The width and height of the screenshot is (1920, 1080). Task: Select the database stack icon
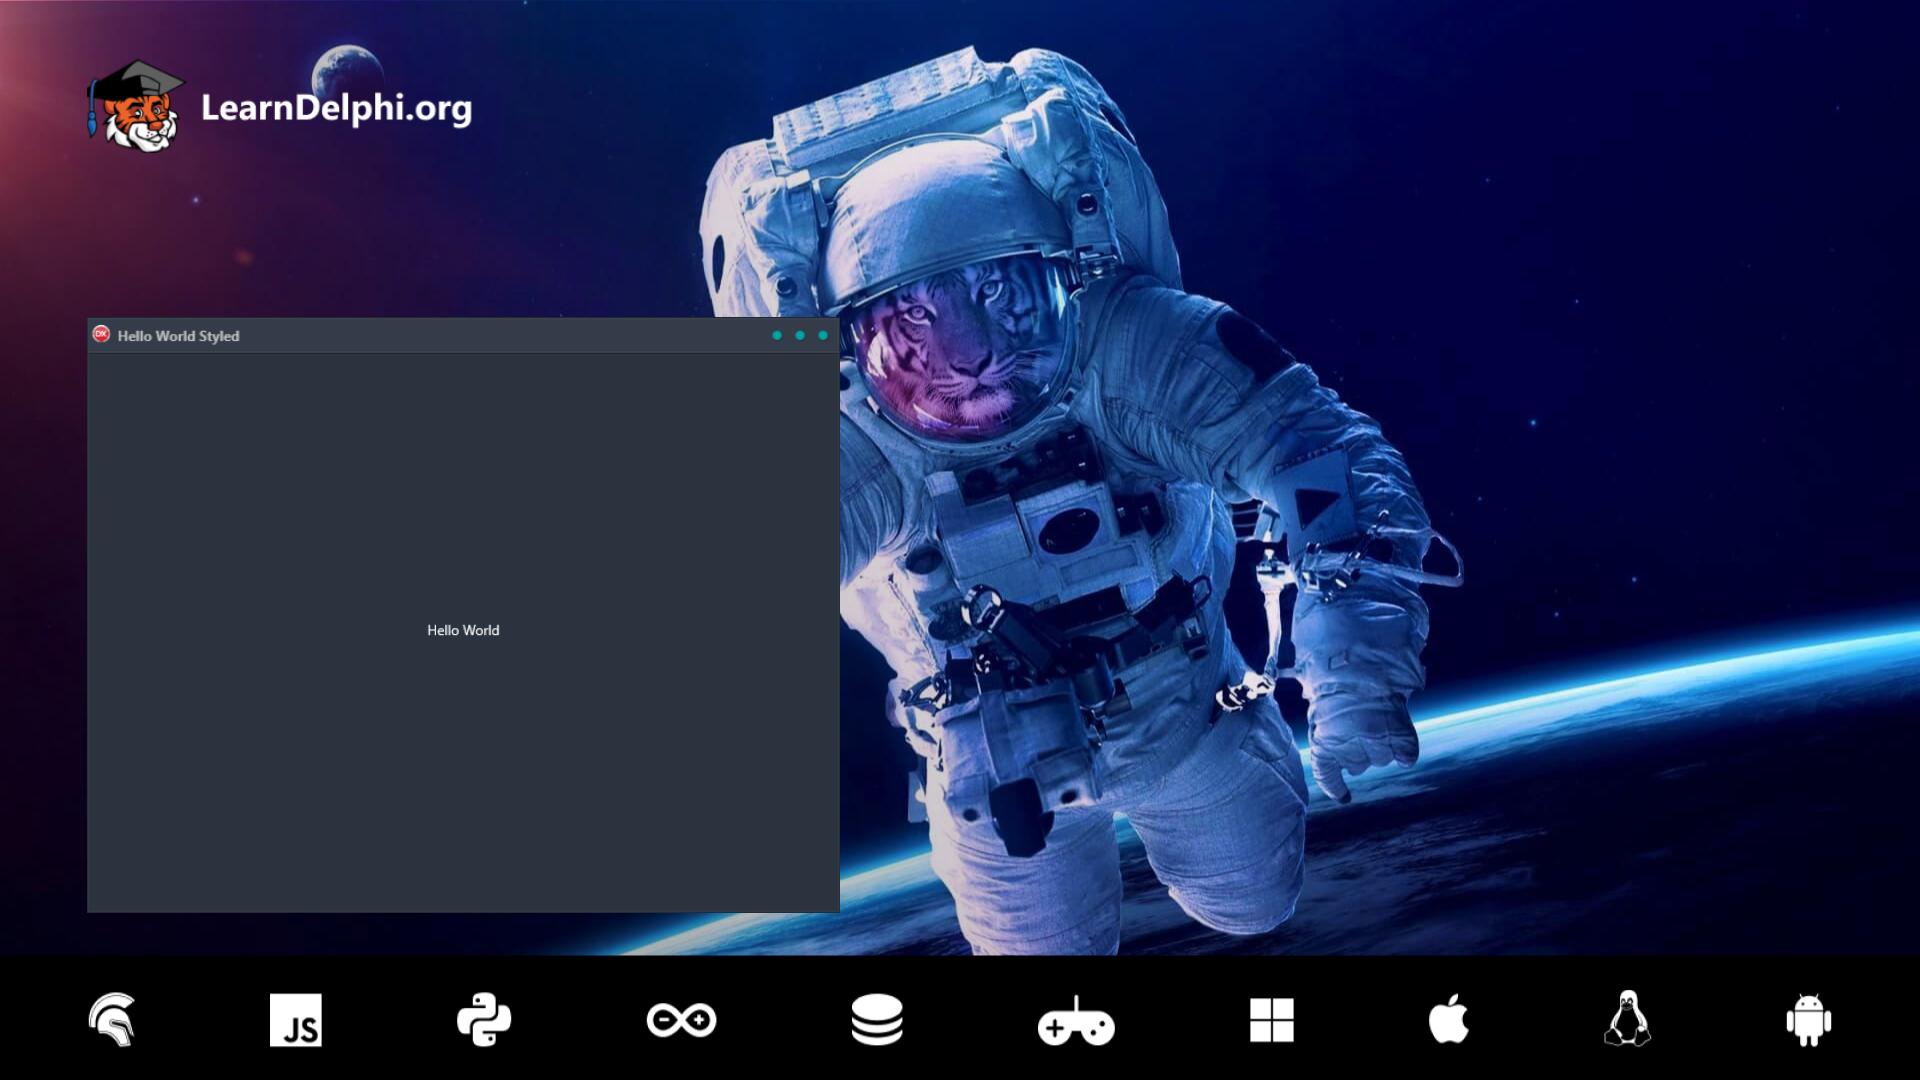point(878,1020)
